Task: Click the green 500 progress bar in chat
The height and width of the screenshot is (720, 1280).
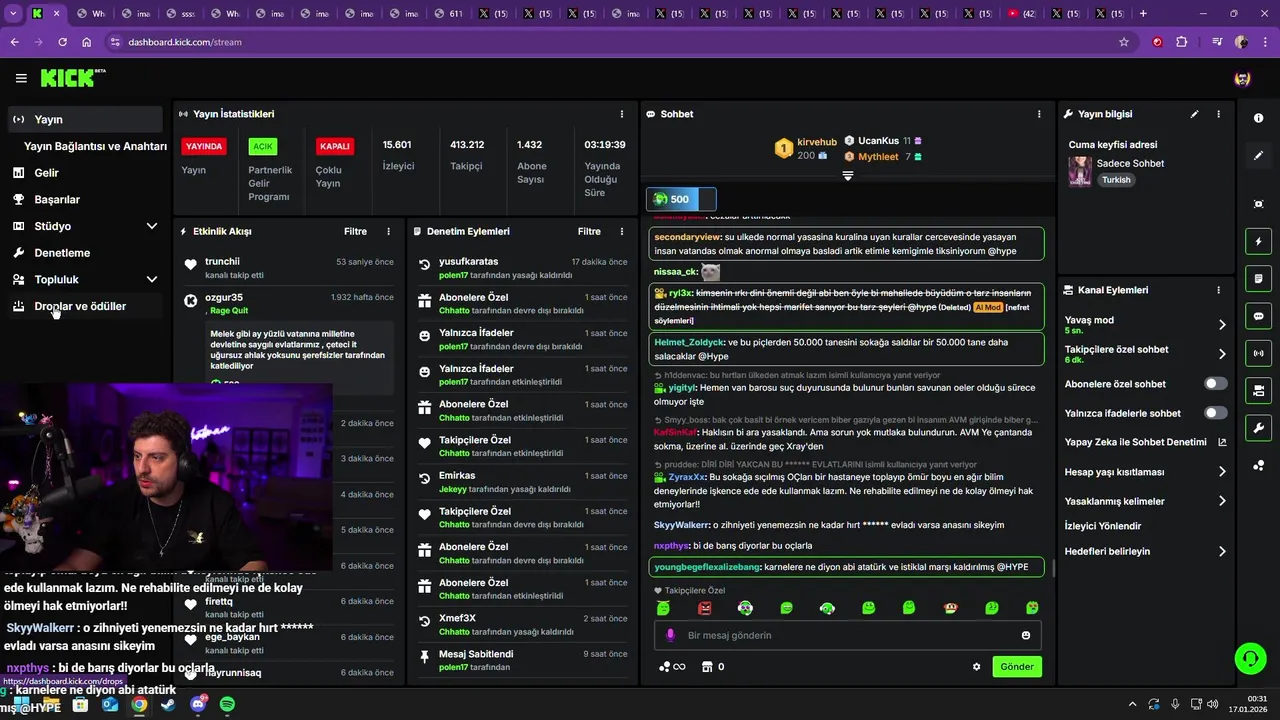Action: click(x=681, y=199)
